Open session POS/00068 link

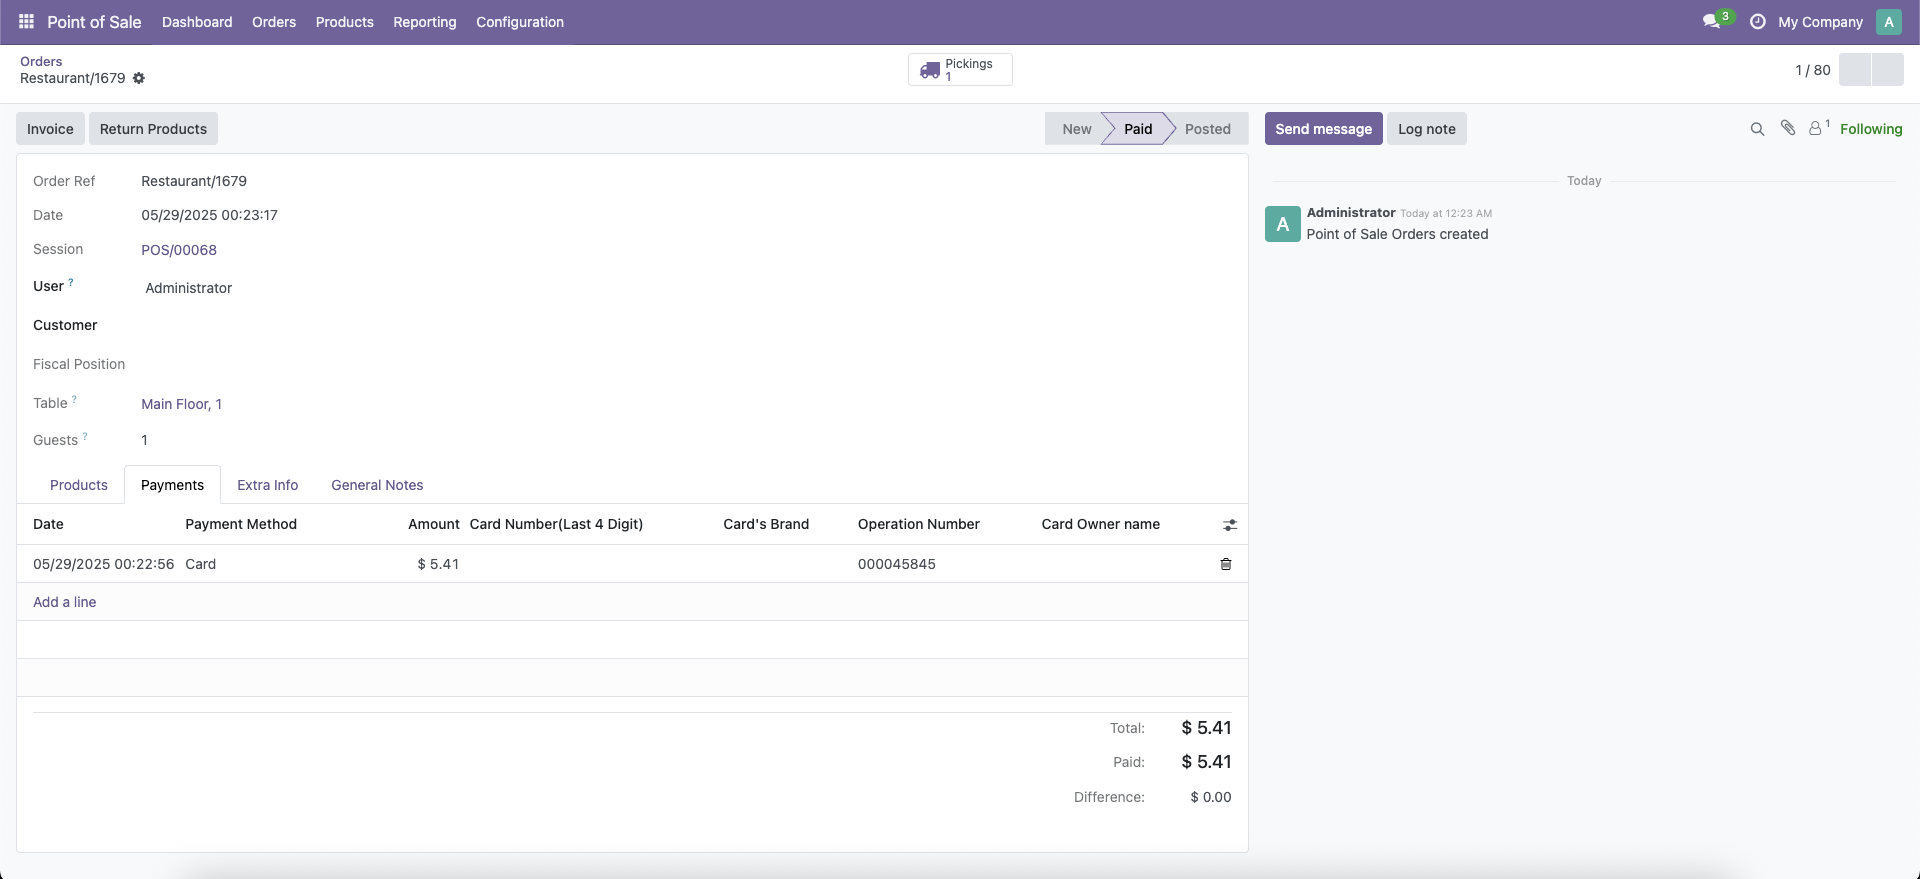179,250
